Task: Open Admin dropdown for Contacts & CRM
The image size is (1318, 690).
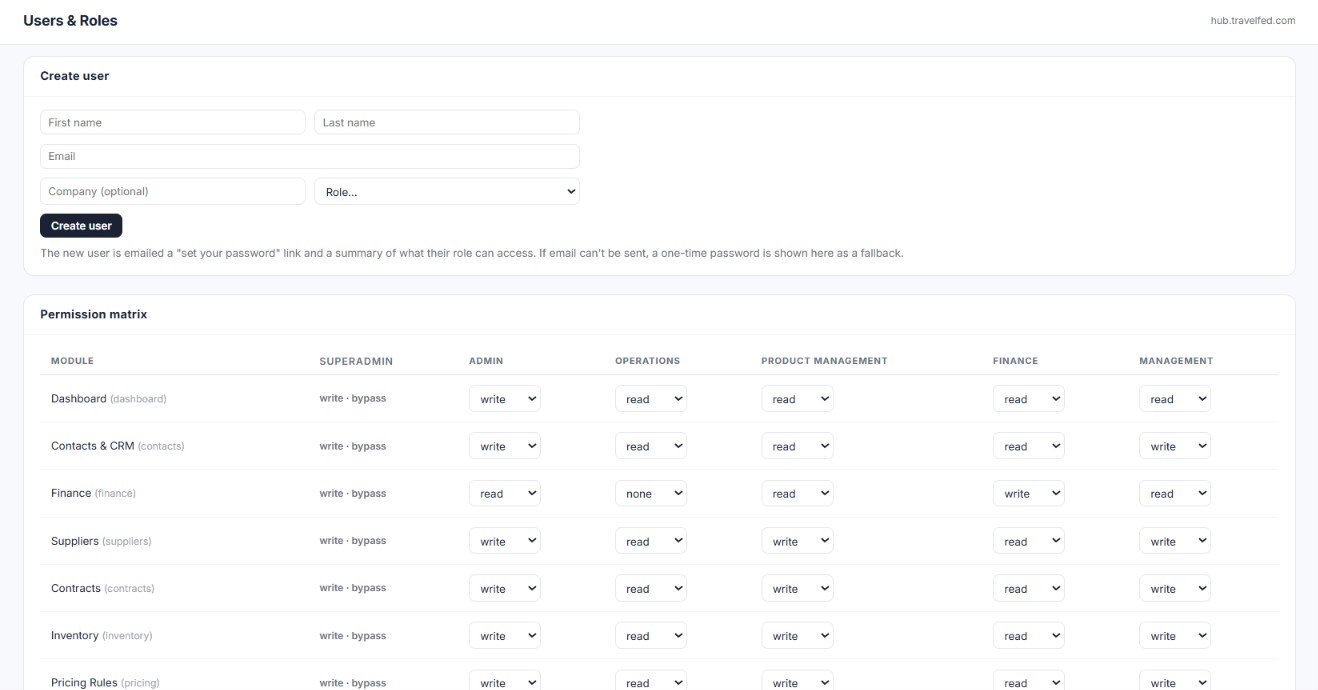Action: click(505, 446)
